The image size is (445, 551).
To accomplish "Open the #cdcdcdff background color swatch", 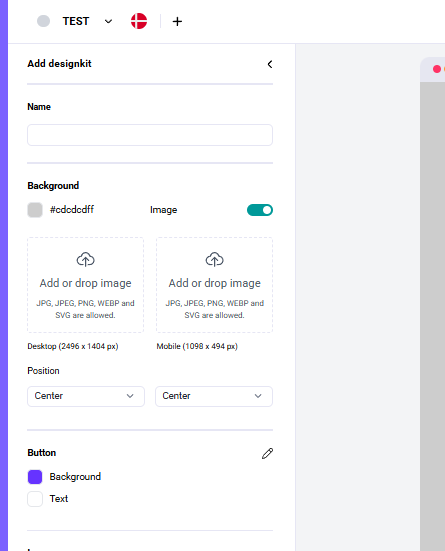I will pyautogui.click(x=35, y=210).
